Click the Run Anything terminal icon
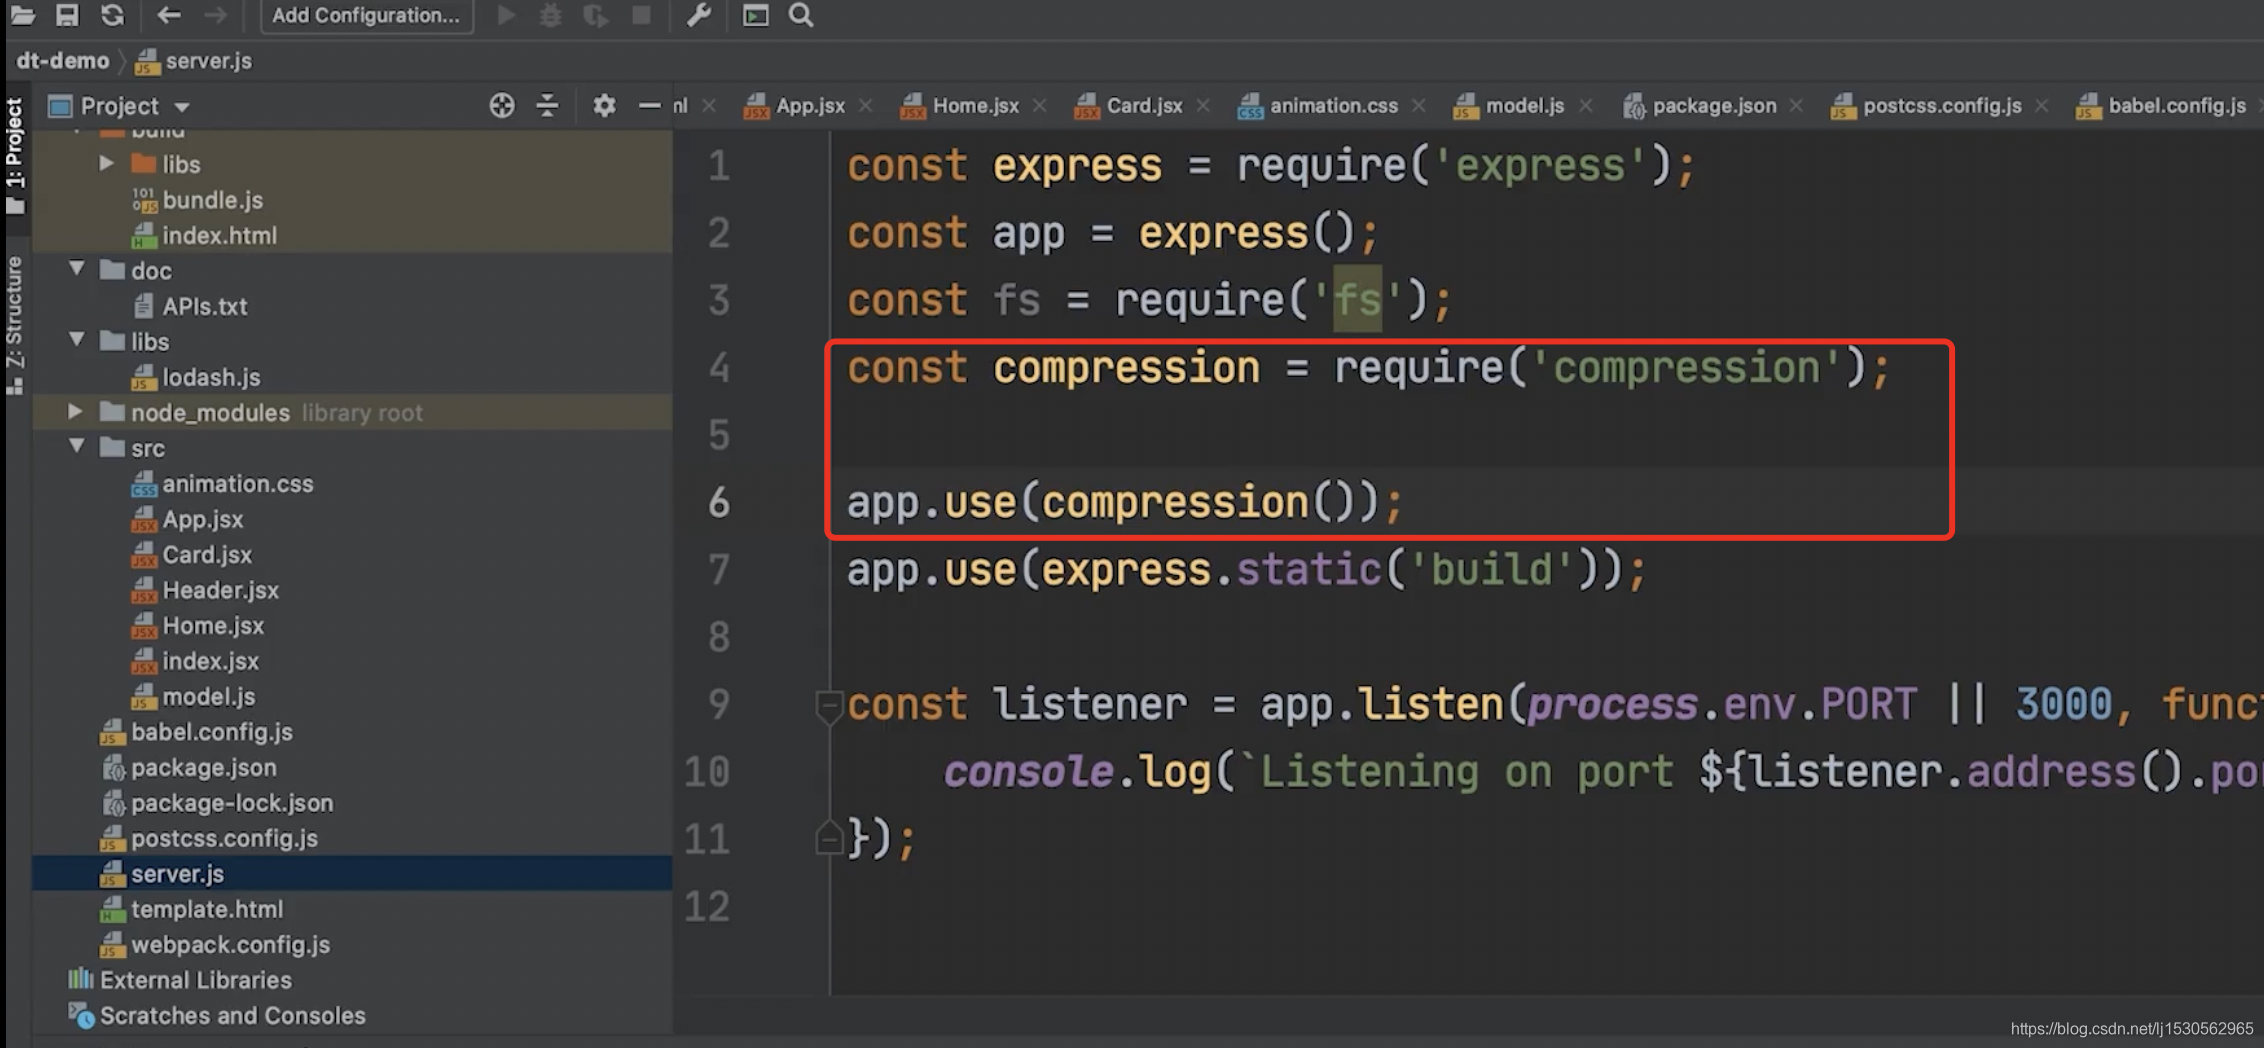 755,15
